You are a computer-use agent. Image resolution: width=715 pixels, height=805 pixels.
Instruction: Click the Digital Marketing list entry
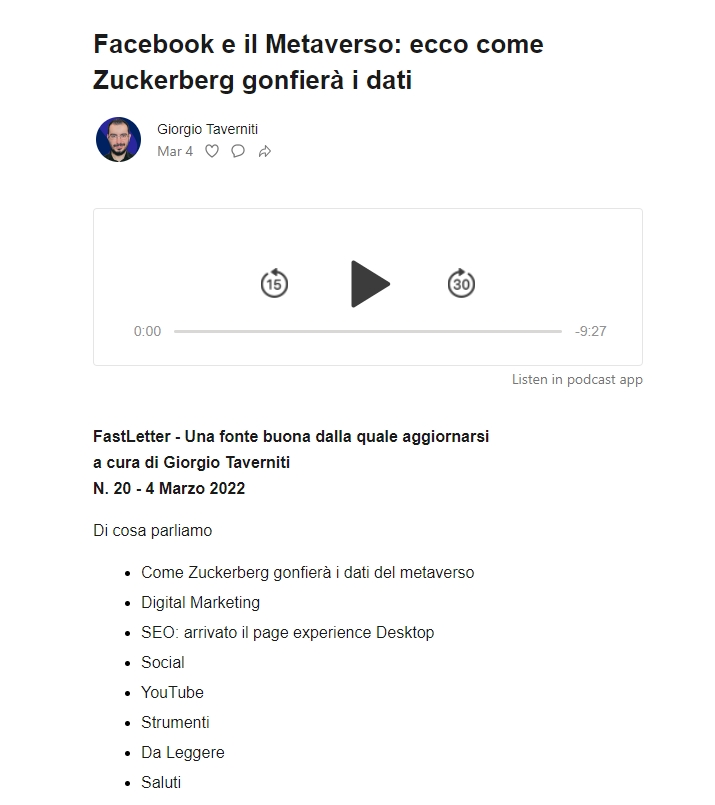point(200,602)
